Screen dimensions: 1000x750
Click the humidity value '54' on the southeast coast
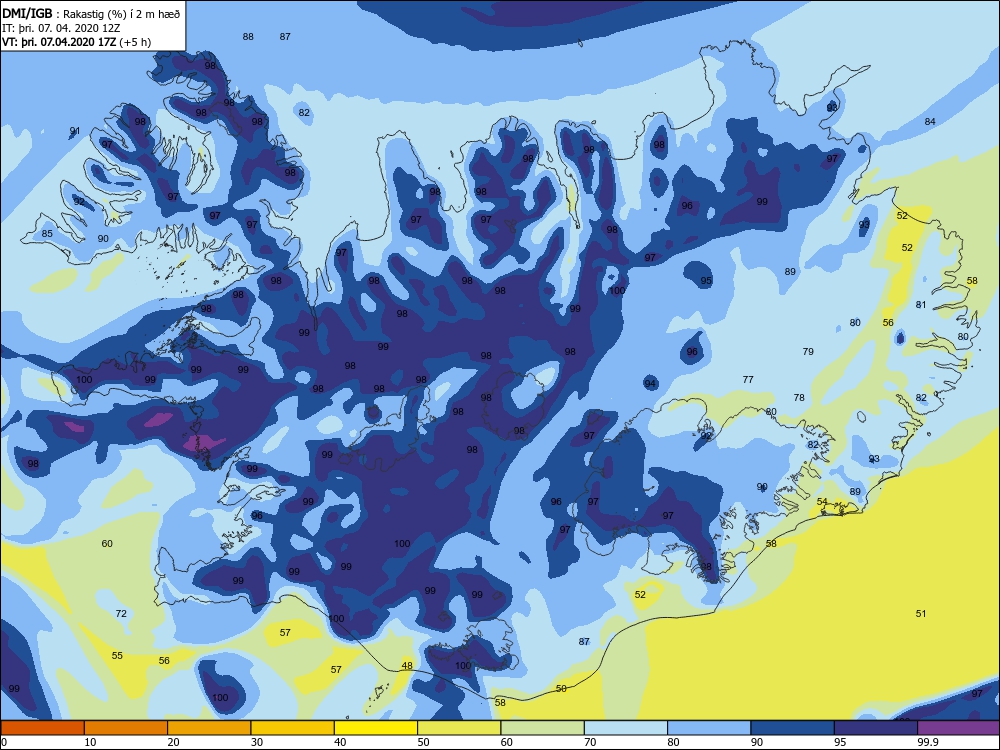click(x=822, y=502)
